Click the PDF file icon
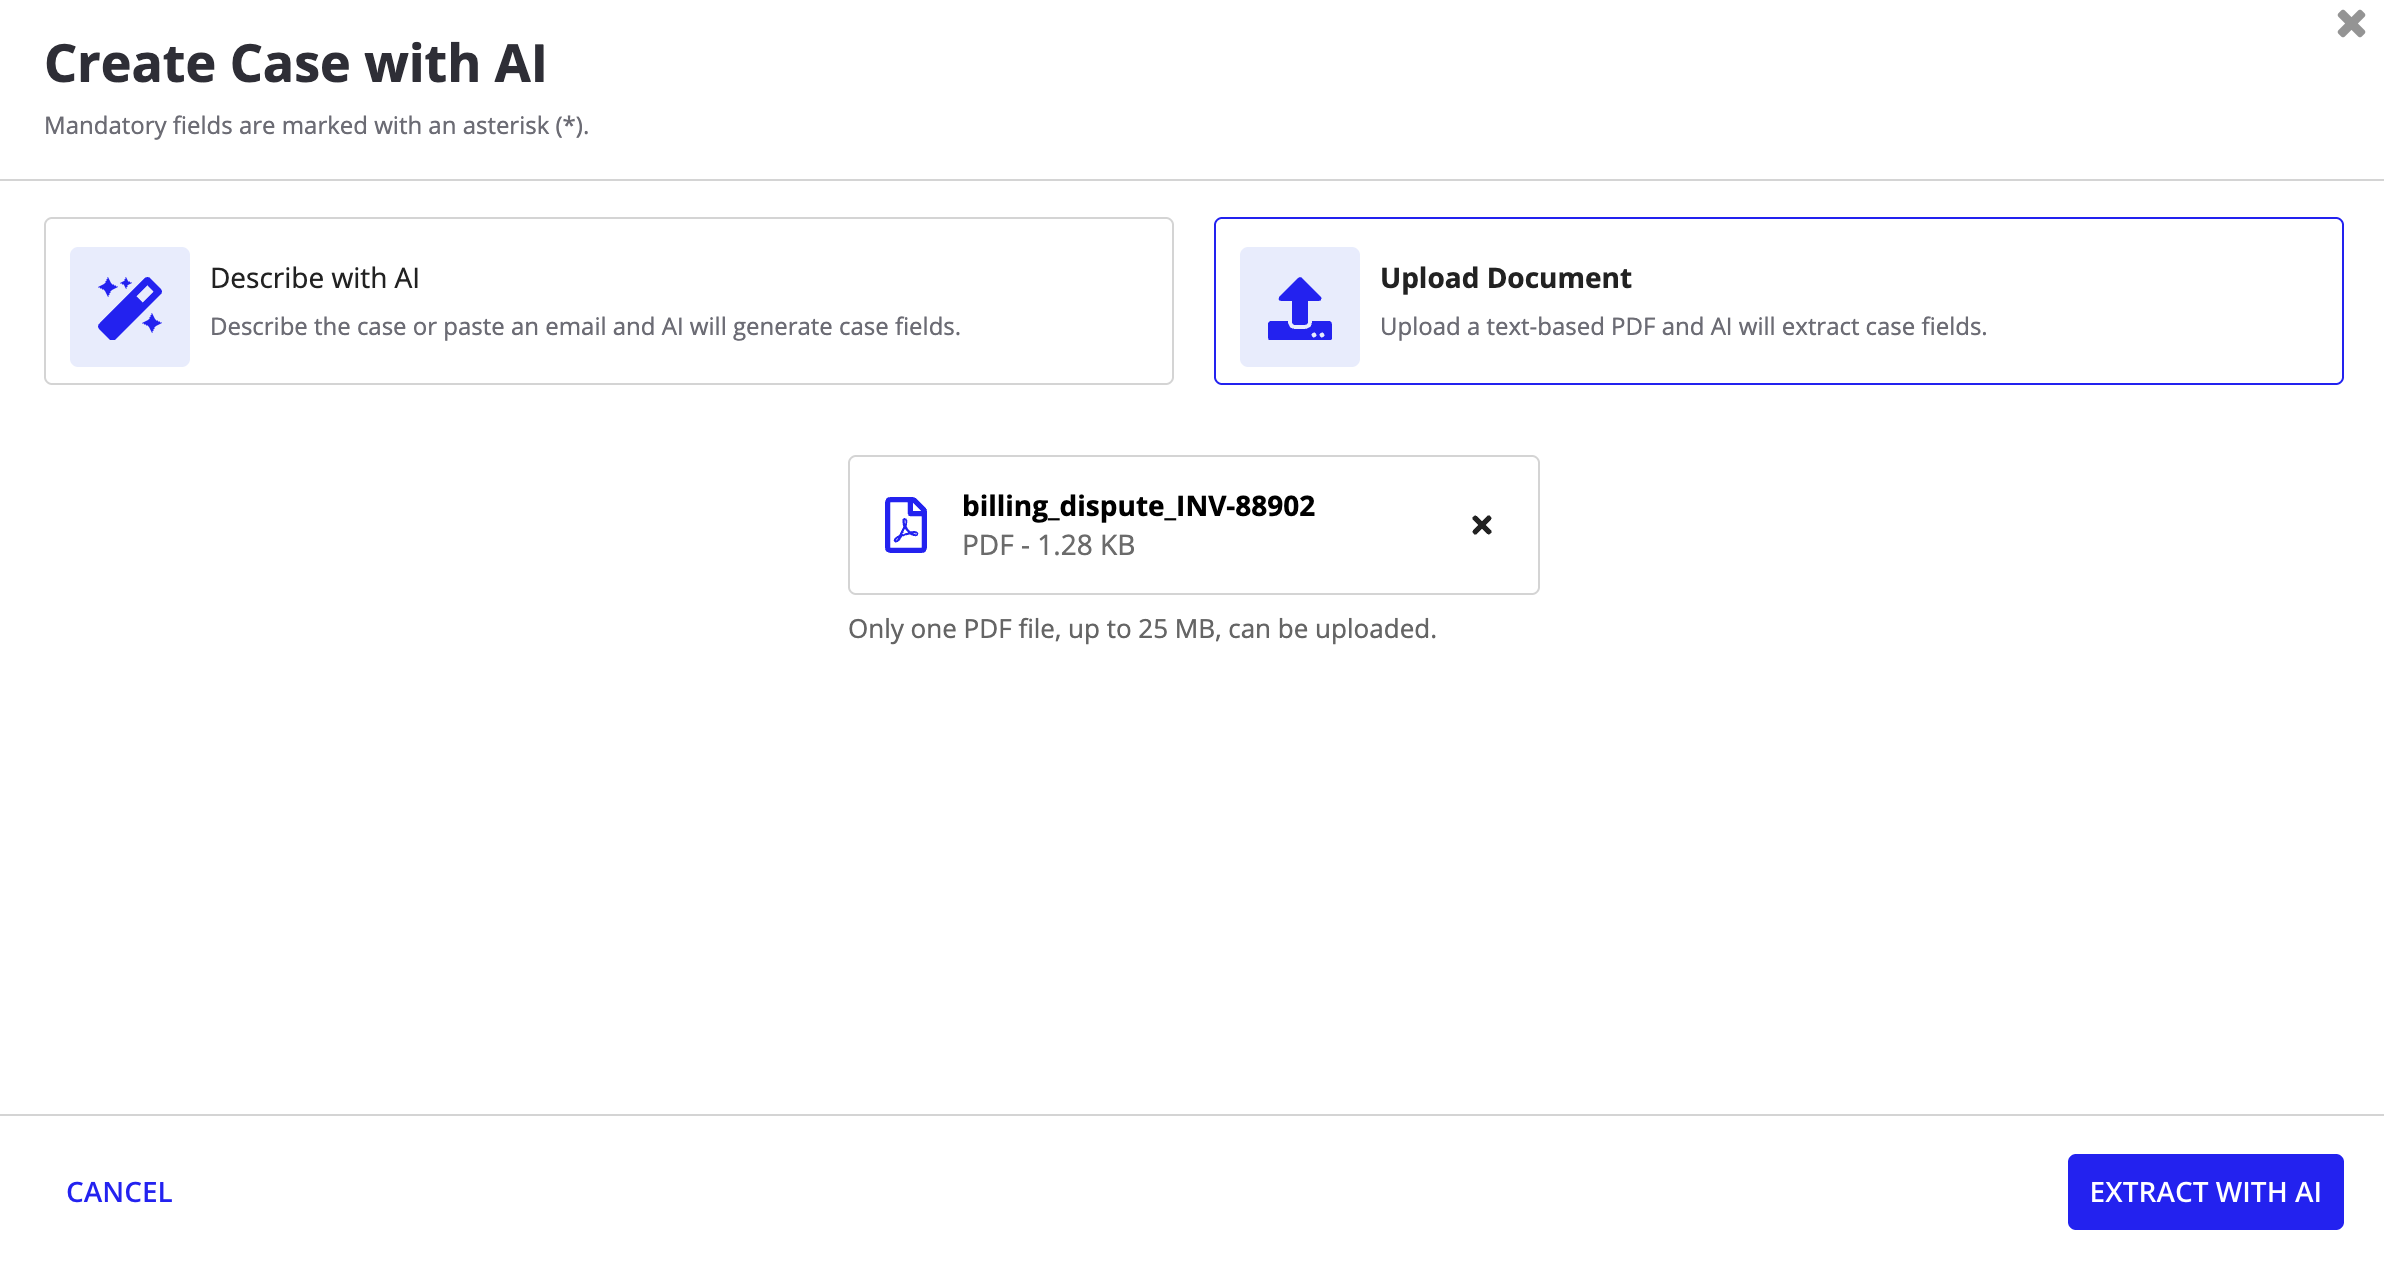2384x1262 pixels. pyautogui.click(x=906, y=525)
